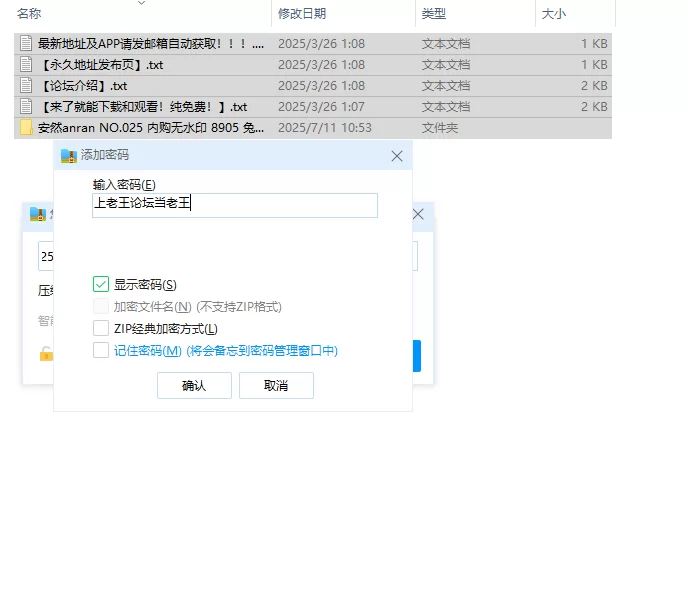Select the 【永久地址发布页】.txt file
Image resolution: width=688 pixels, height=613 pixels.
tap(313, 65)
